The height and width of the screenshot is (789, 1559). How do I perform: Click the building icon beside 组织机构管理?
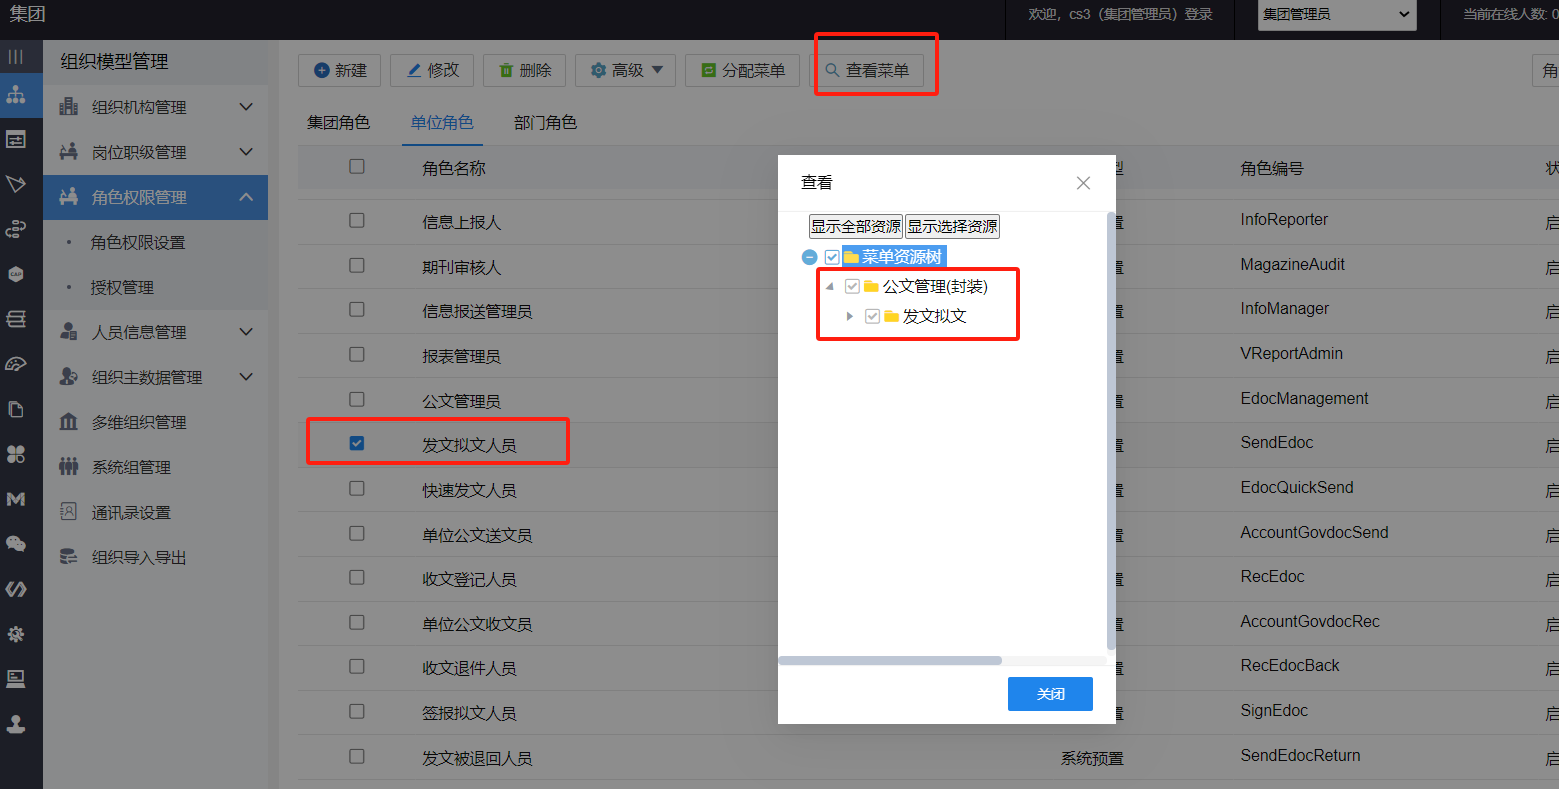(x=69, y=107)
